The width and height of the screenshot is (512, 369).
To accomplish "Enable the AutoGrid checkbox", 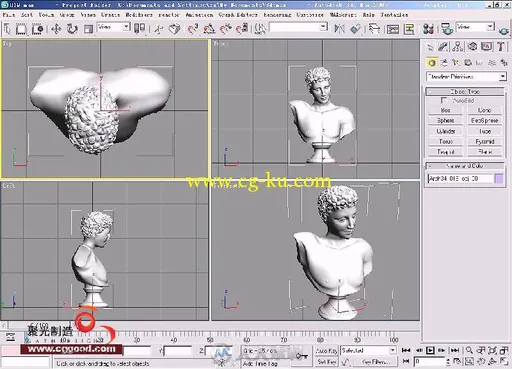I will [444, 100].
